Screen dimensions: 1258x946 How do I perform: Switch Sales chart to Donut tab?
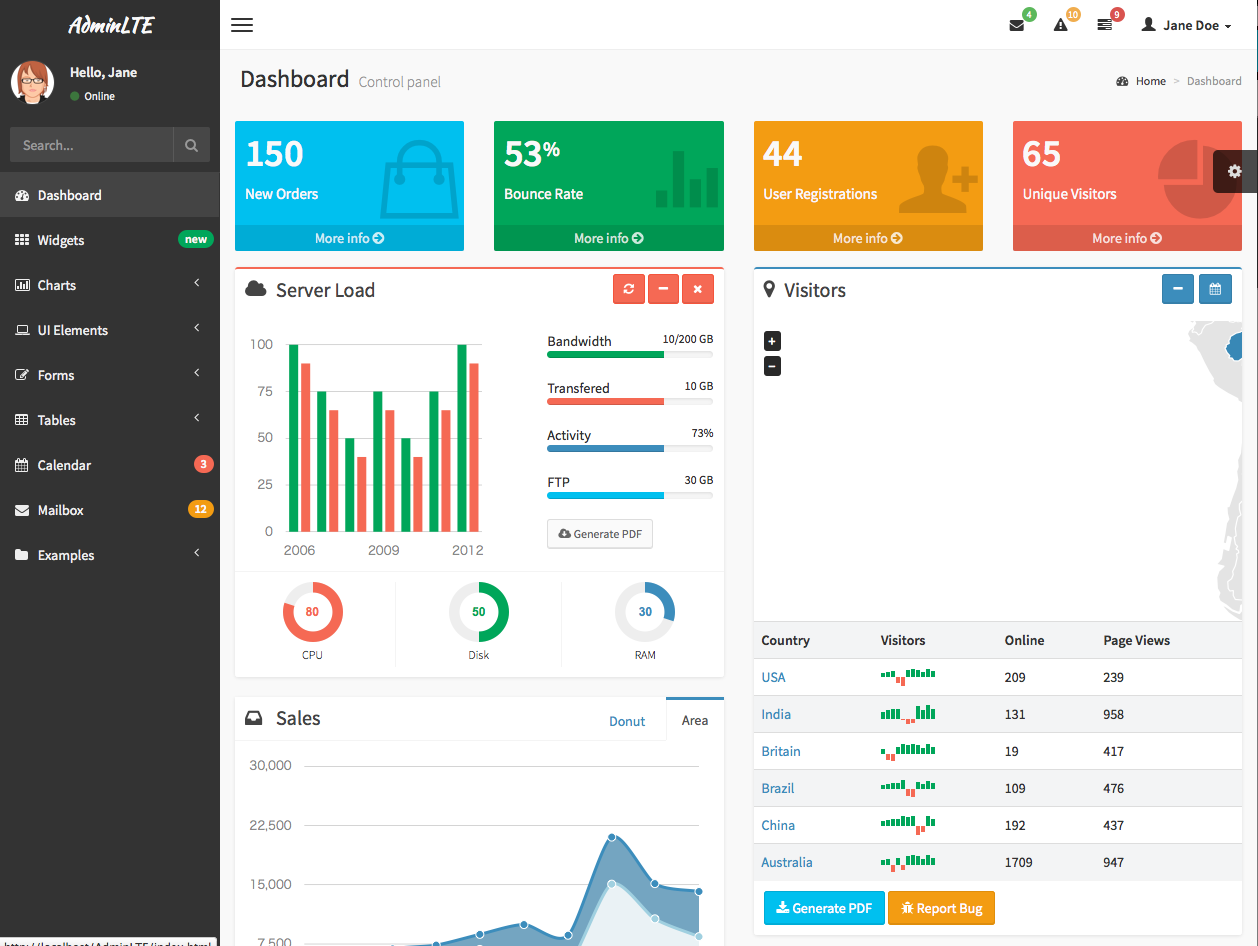point(627,721)
